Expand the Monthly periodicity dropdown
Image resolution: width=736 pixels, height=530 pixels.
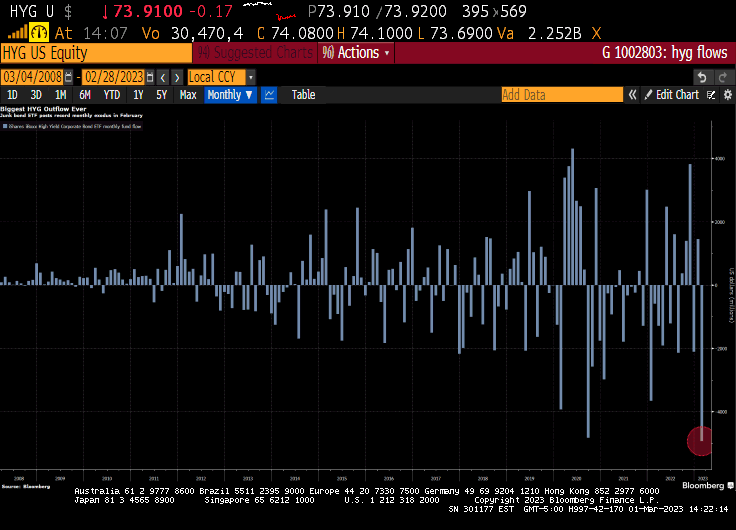(229, 95)
